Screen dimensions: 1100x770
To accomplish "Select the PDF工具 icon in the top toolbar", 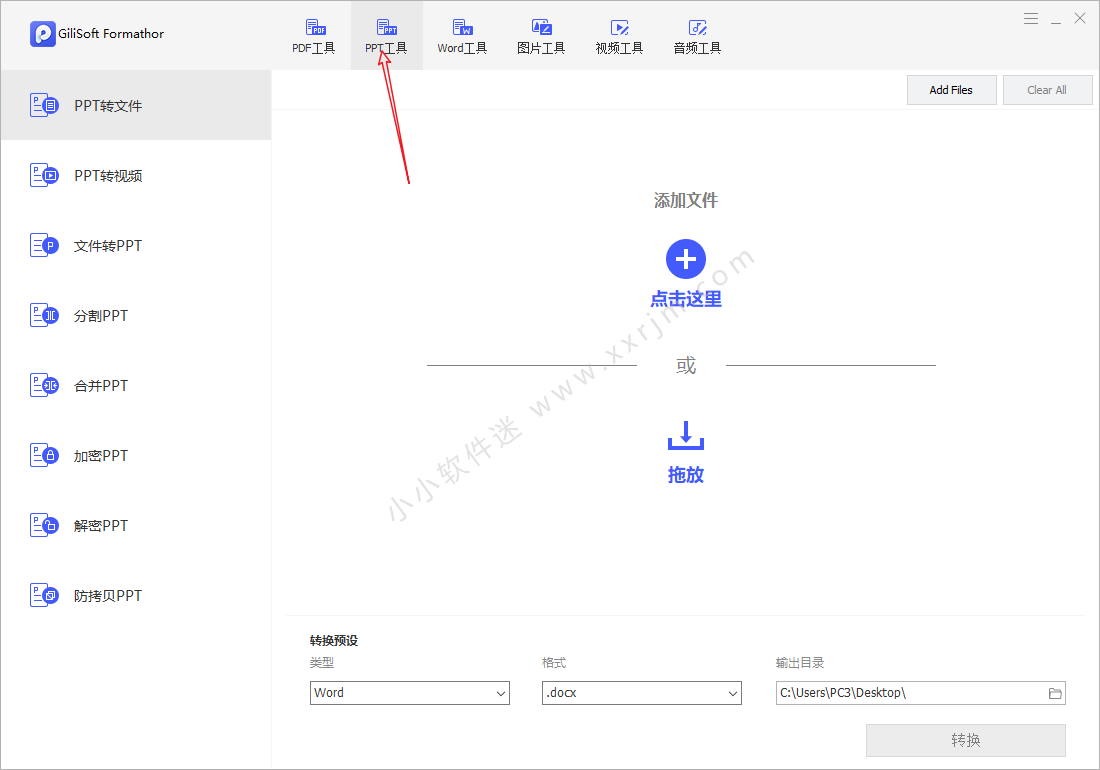I will (x=314, y=29).
